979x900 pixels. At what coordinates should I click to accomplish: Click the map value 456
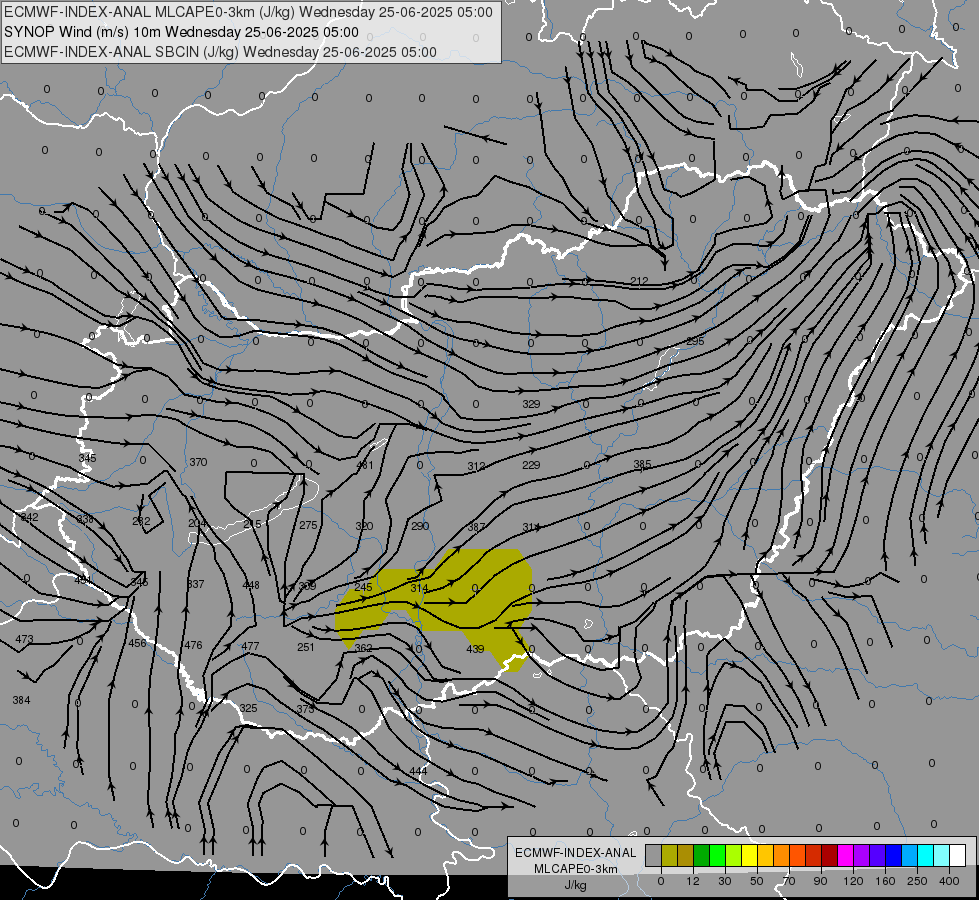coord(137,643)
